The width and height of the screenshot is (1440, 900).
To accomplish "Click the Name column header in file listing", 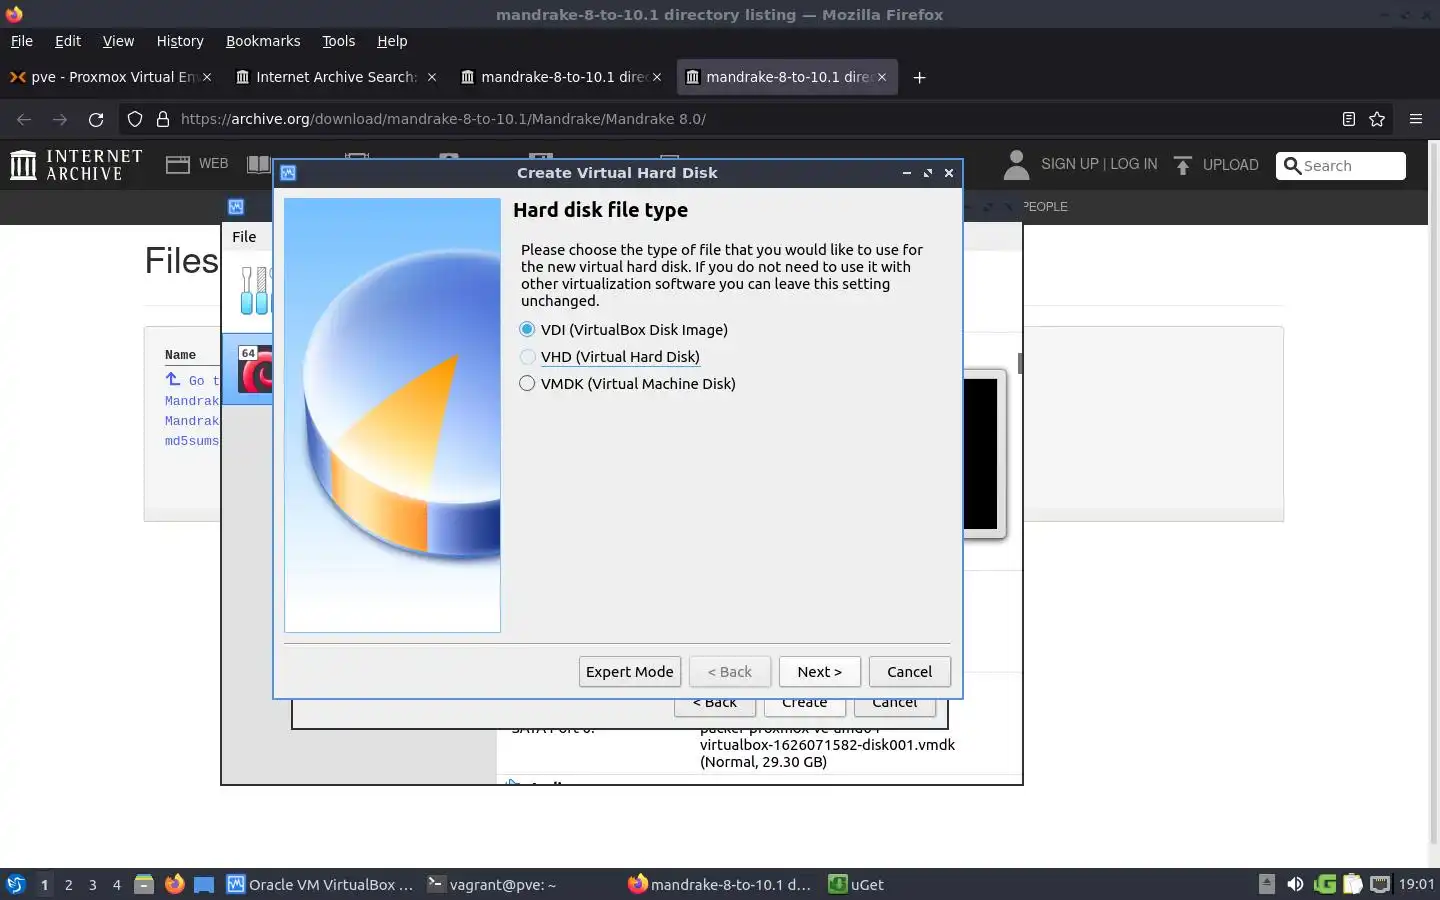I will [180, 355].
